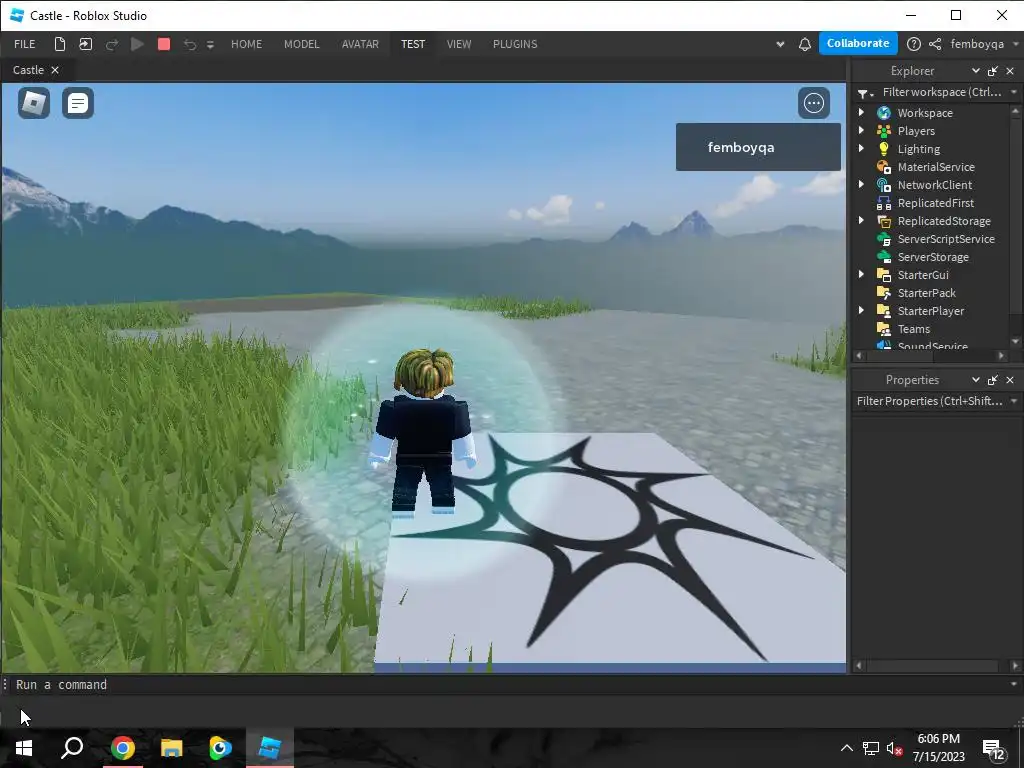Expand the Players tree node
This screenshot has width=1024, height=768.
click(x=861, y=131)
